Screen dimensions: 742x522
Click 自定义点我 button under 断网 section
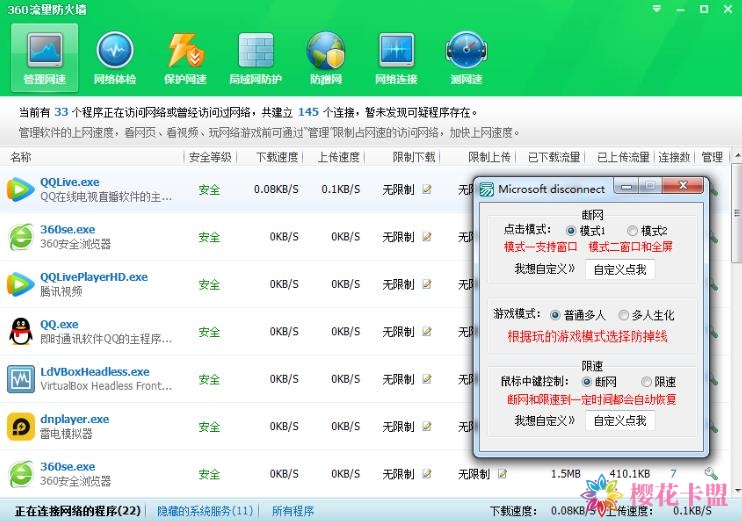[620, 269]
